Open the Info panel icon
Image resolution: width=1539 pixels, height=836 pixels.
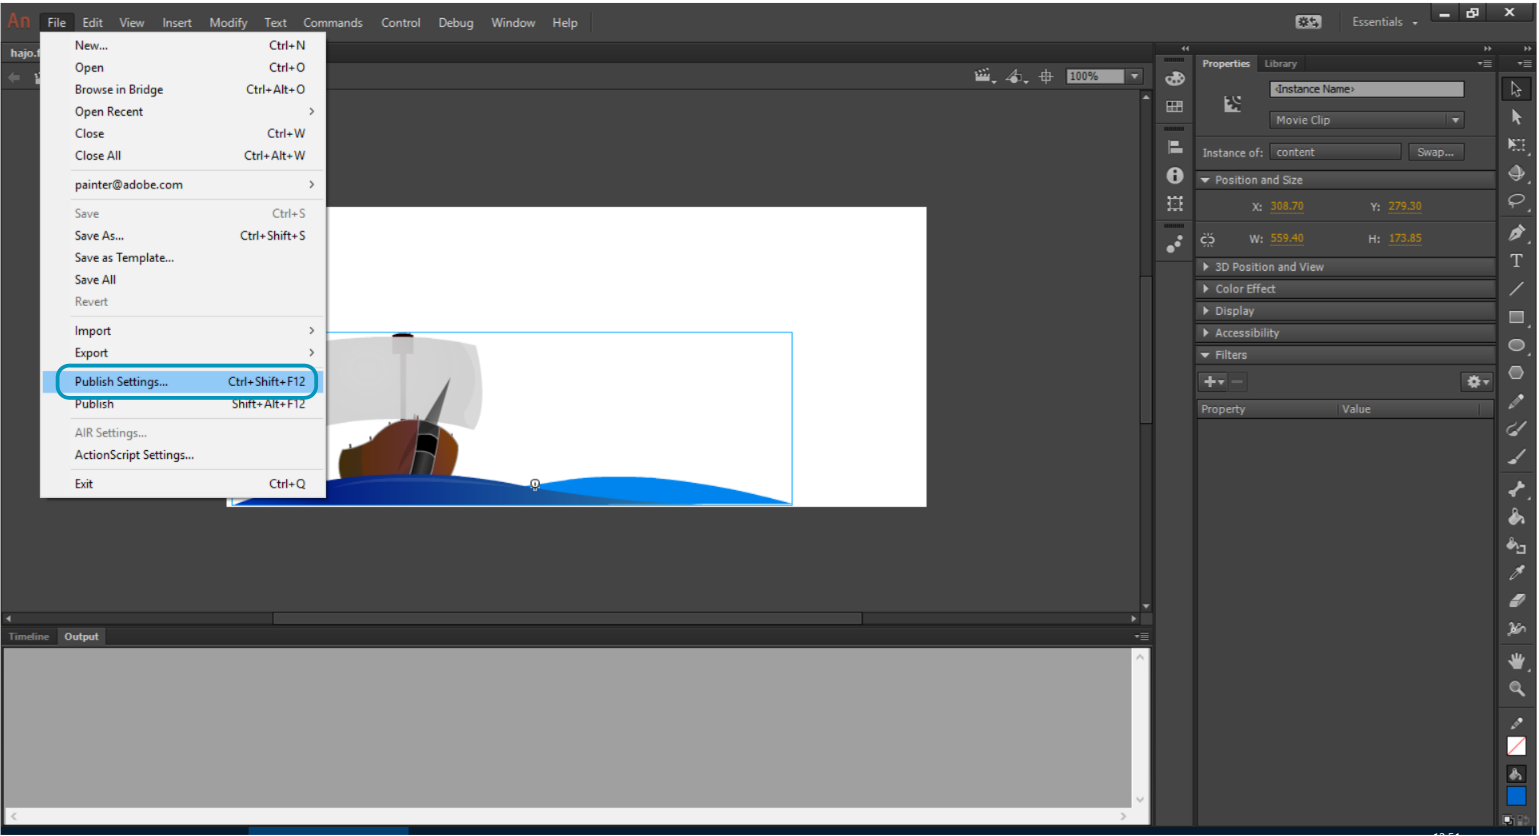pos(1175,176)
